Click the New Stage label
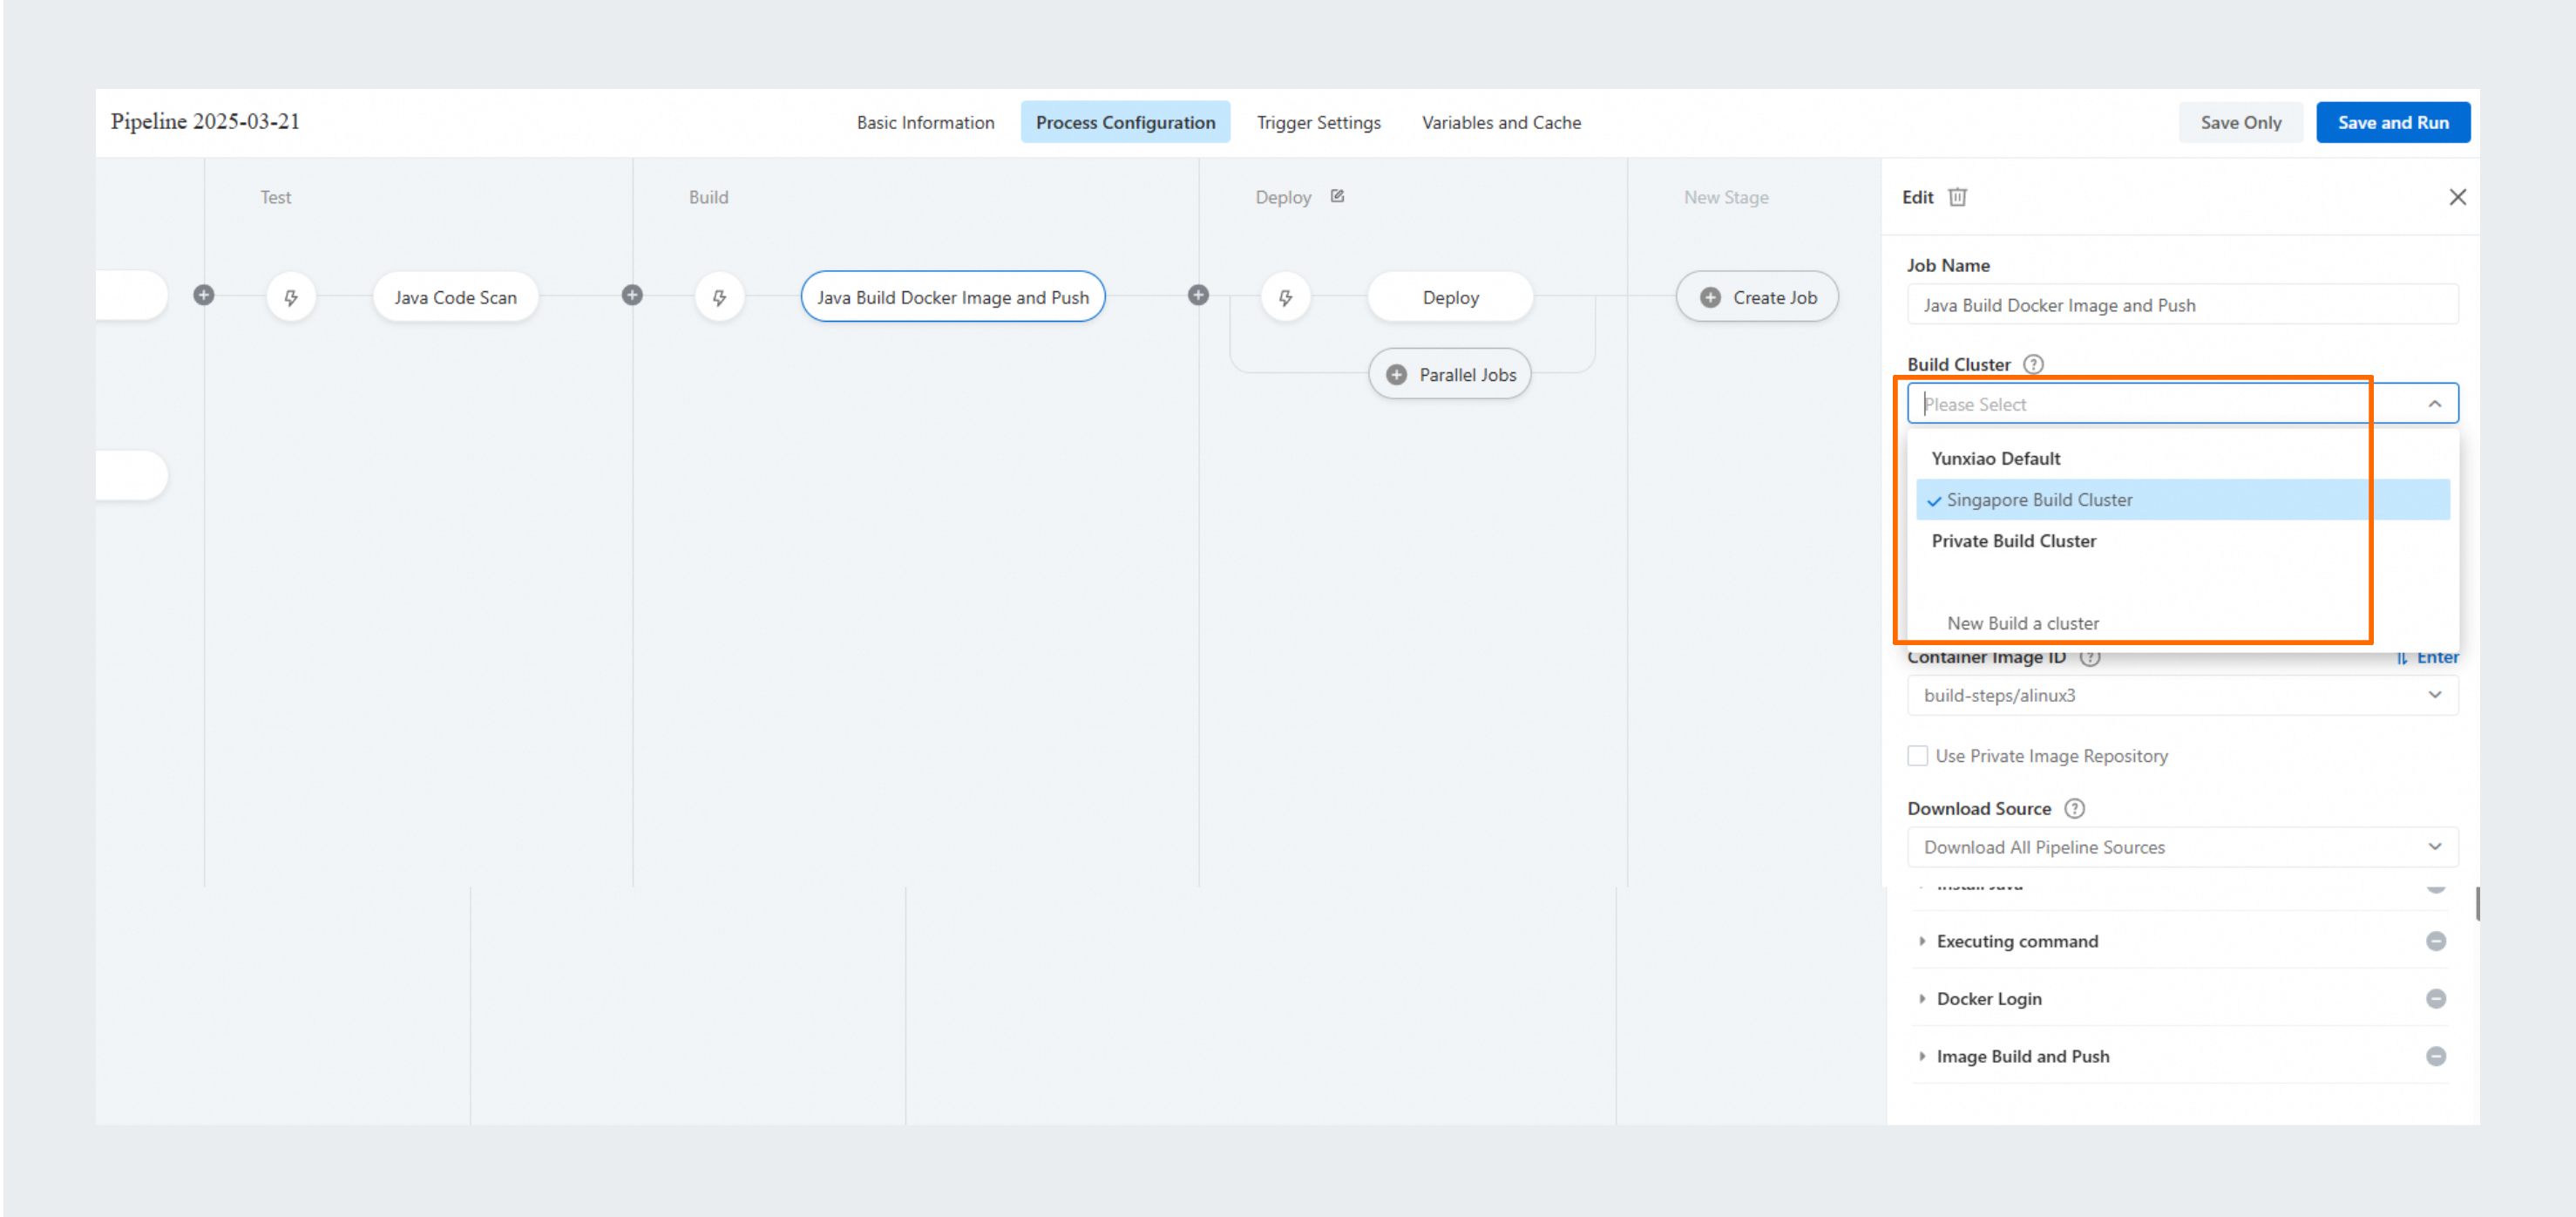Image resolution: width=2576 pixels, height=1217 pixels. (1725, 197)
